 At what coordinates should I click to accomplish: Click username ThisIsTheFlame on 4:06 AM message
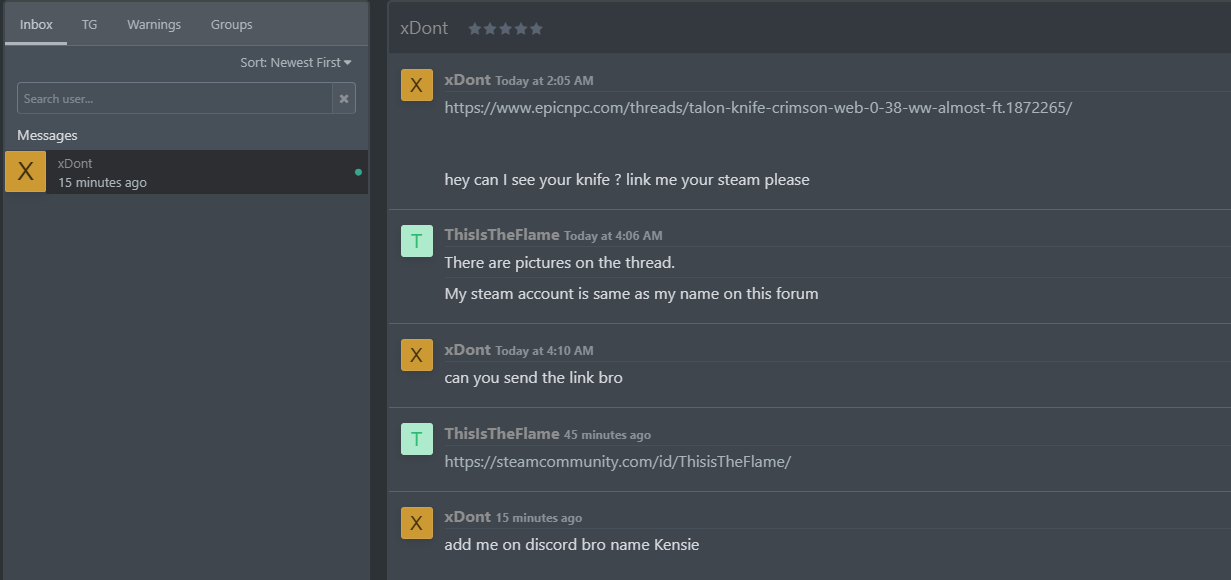click(502, 235)
